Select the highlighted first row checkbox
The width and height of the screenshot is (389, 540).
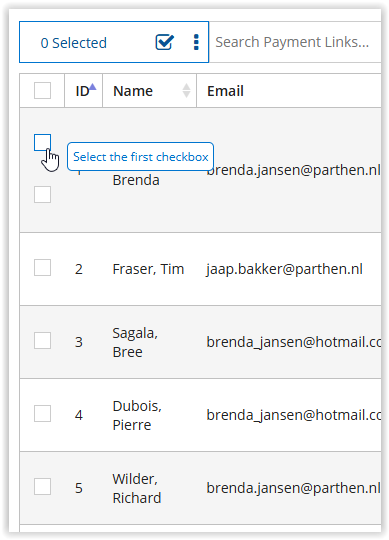tap(42, 142)
